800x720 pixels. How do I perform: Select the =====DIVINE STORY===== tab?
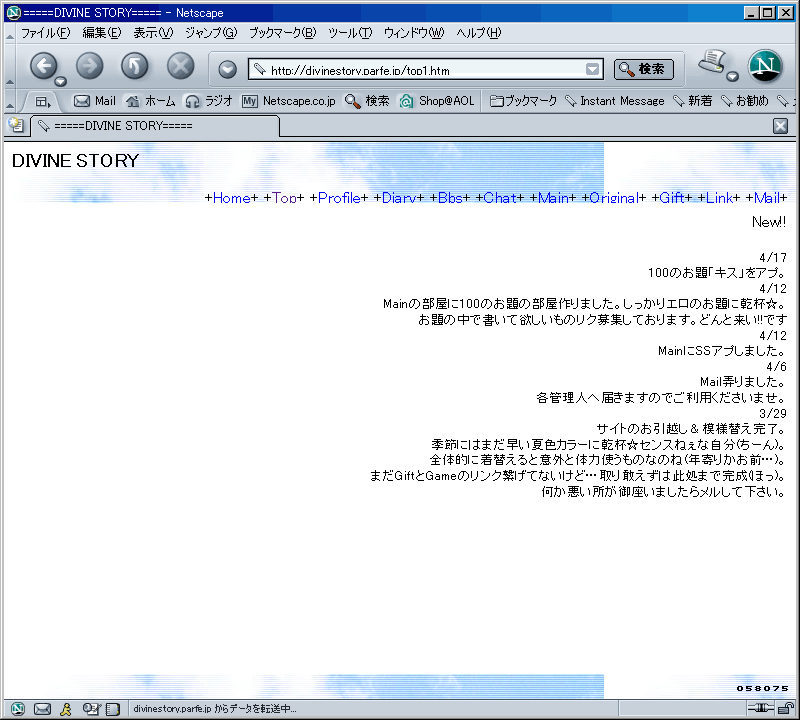[156, 126]
